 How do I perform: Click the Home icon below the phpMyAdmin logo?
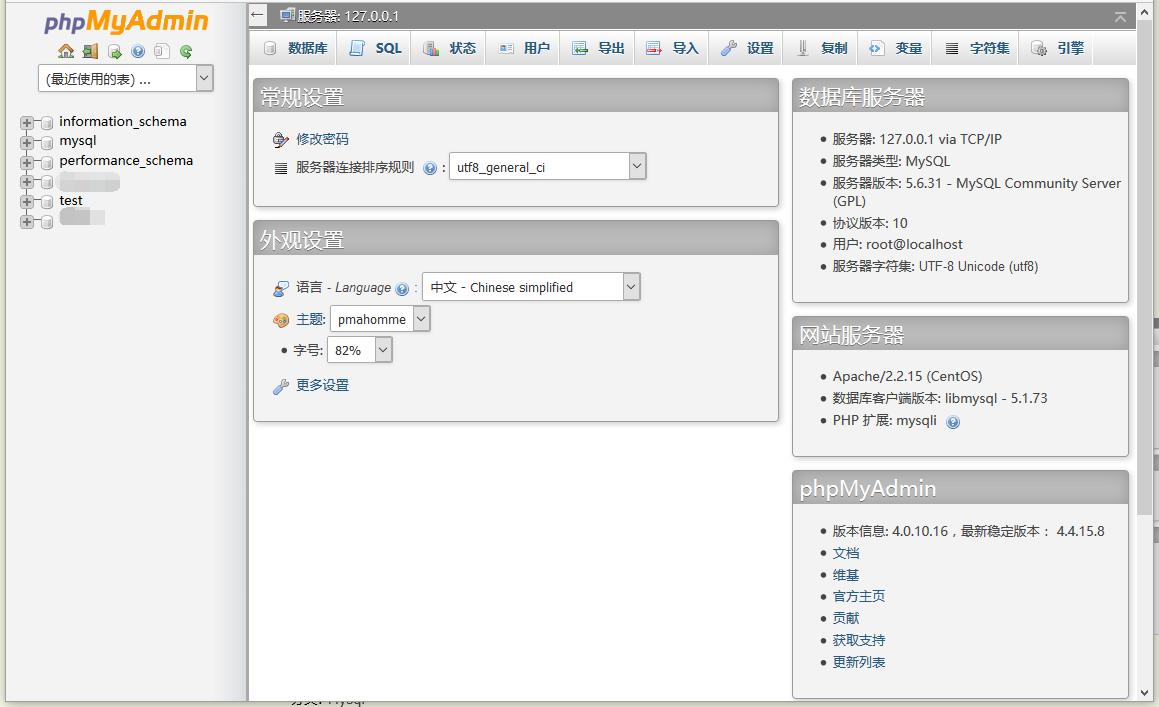(x=66, y=51)
